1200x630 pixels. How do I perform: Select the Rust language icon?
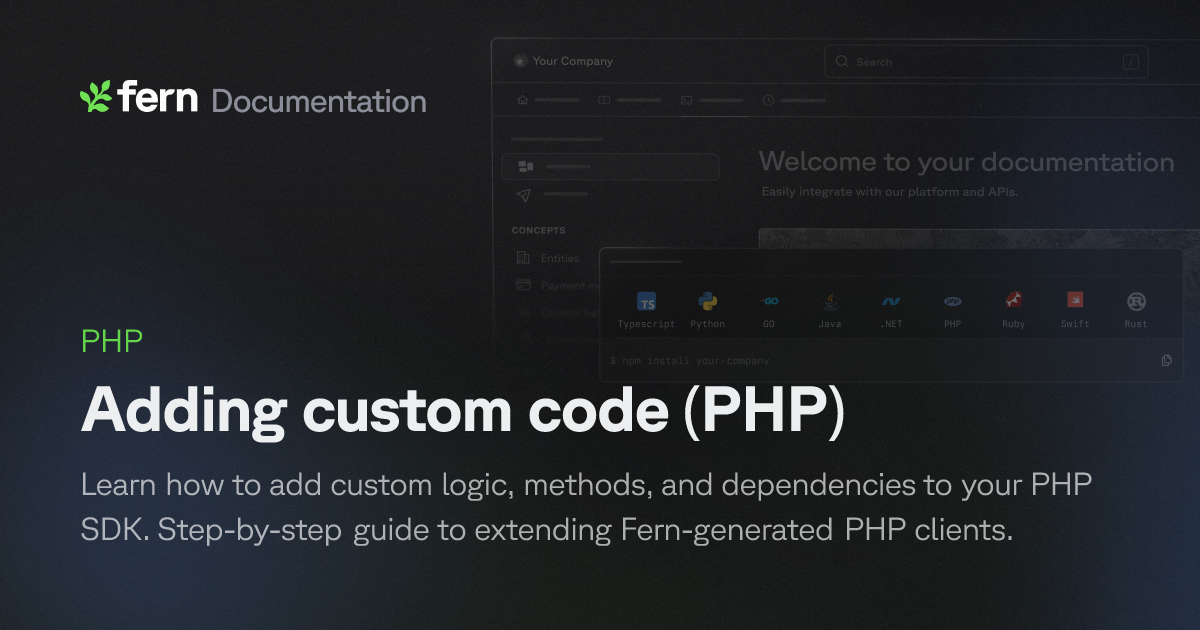[1136, 301]
